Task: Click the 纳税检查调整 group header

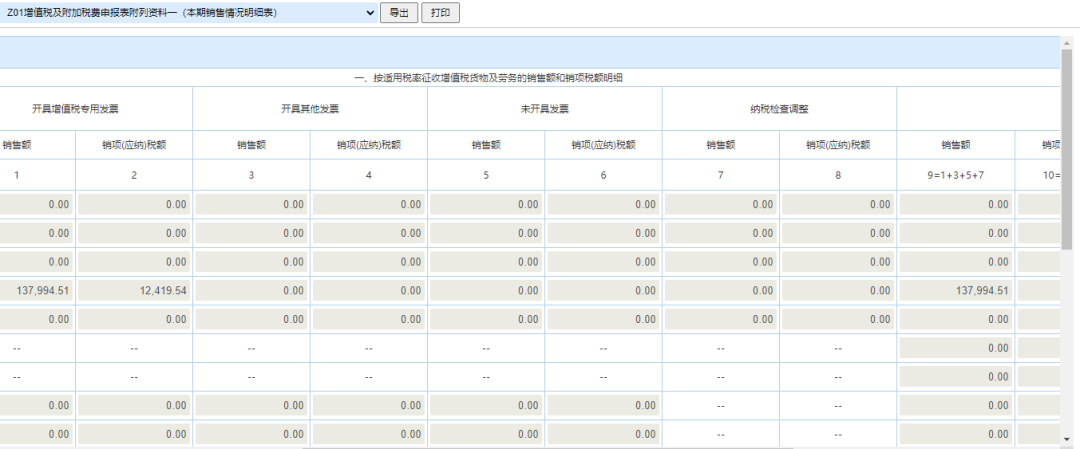Action: 780,109
